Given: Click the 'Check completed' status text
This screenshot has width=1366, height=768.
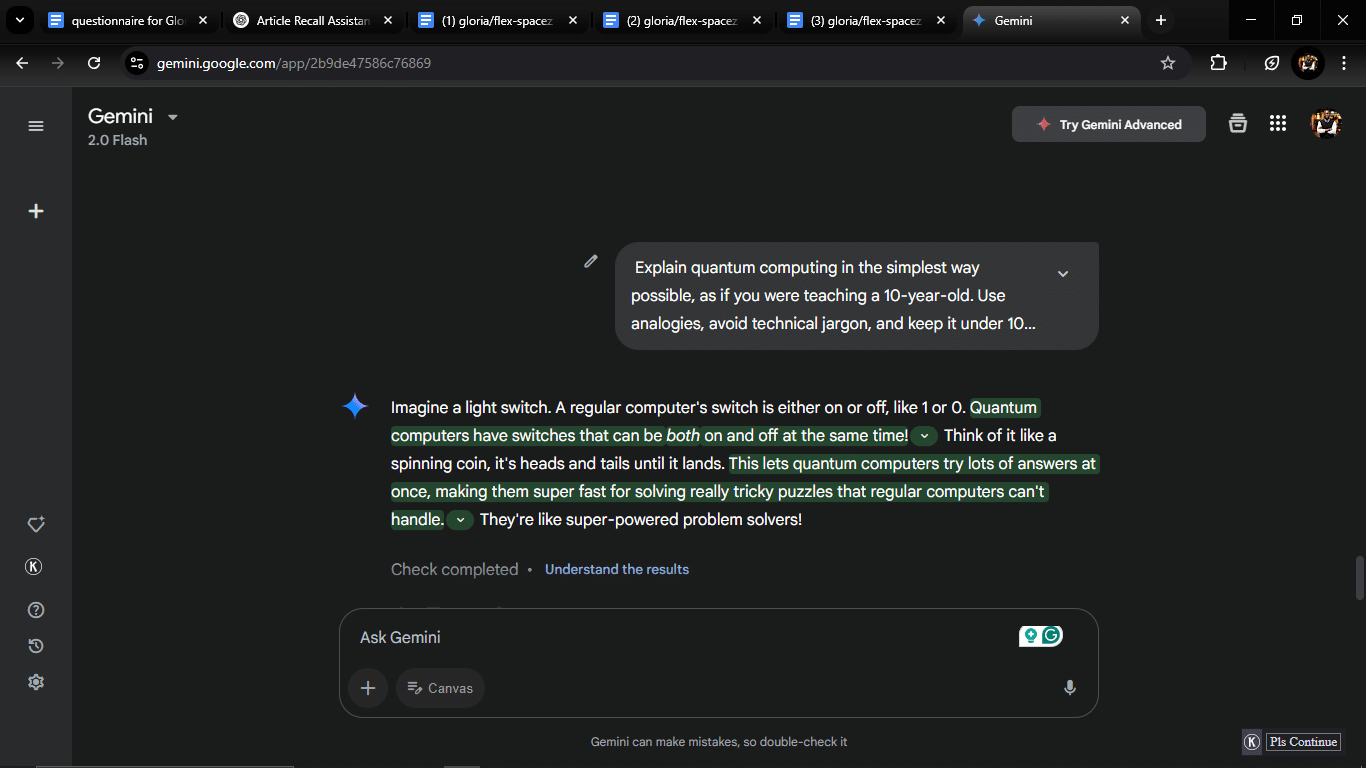Looking at the screenshot, I should (x=454, y=569).
